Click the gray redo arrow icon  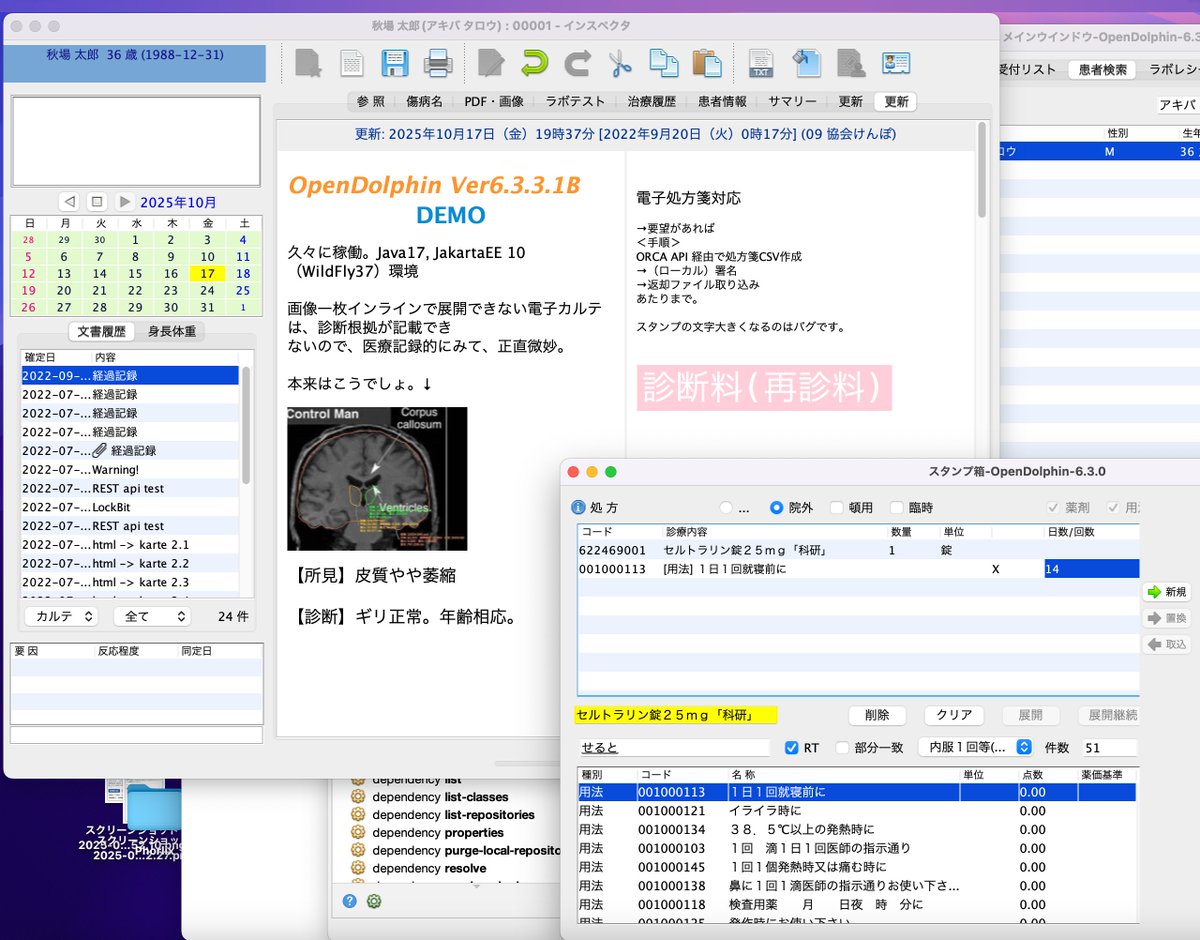[577, 64]
